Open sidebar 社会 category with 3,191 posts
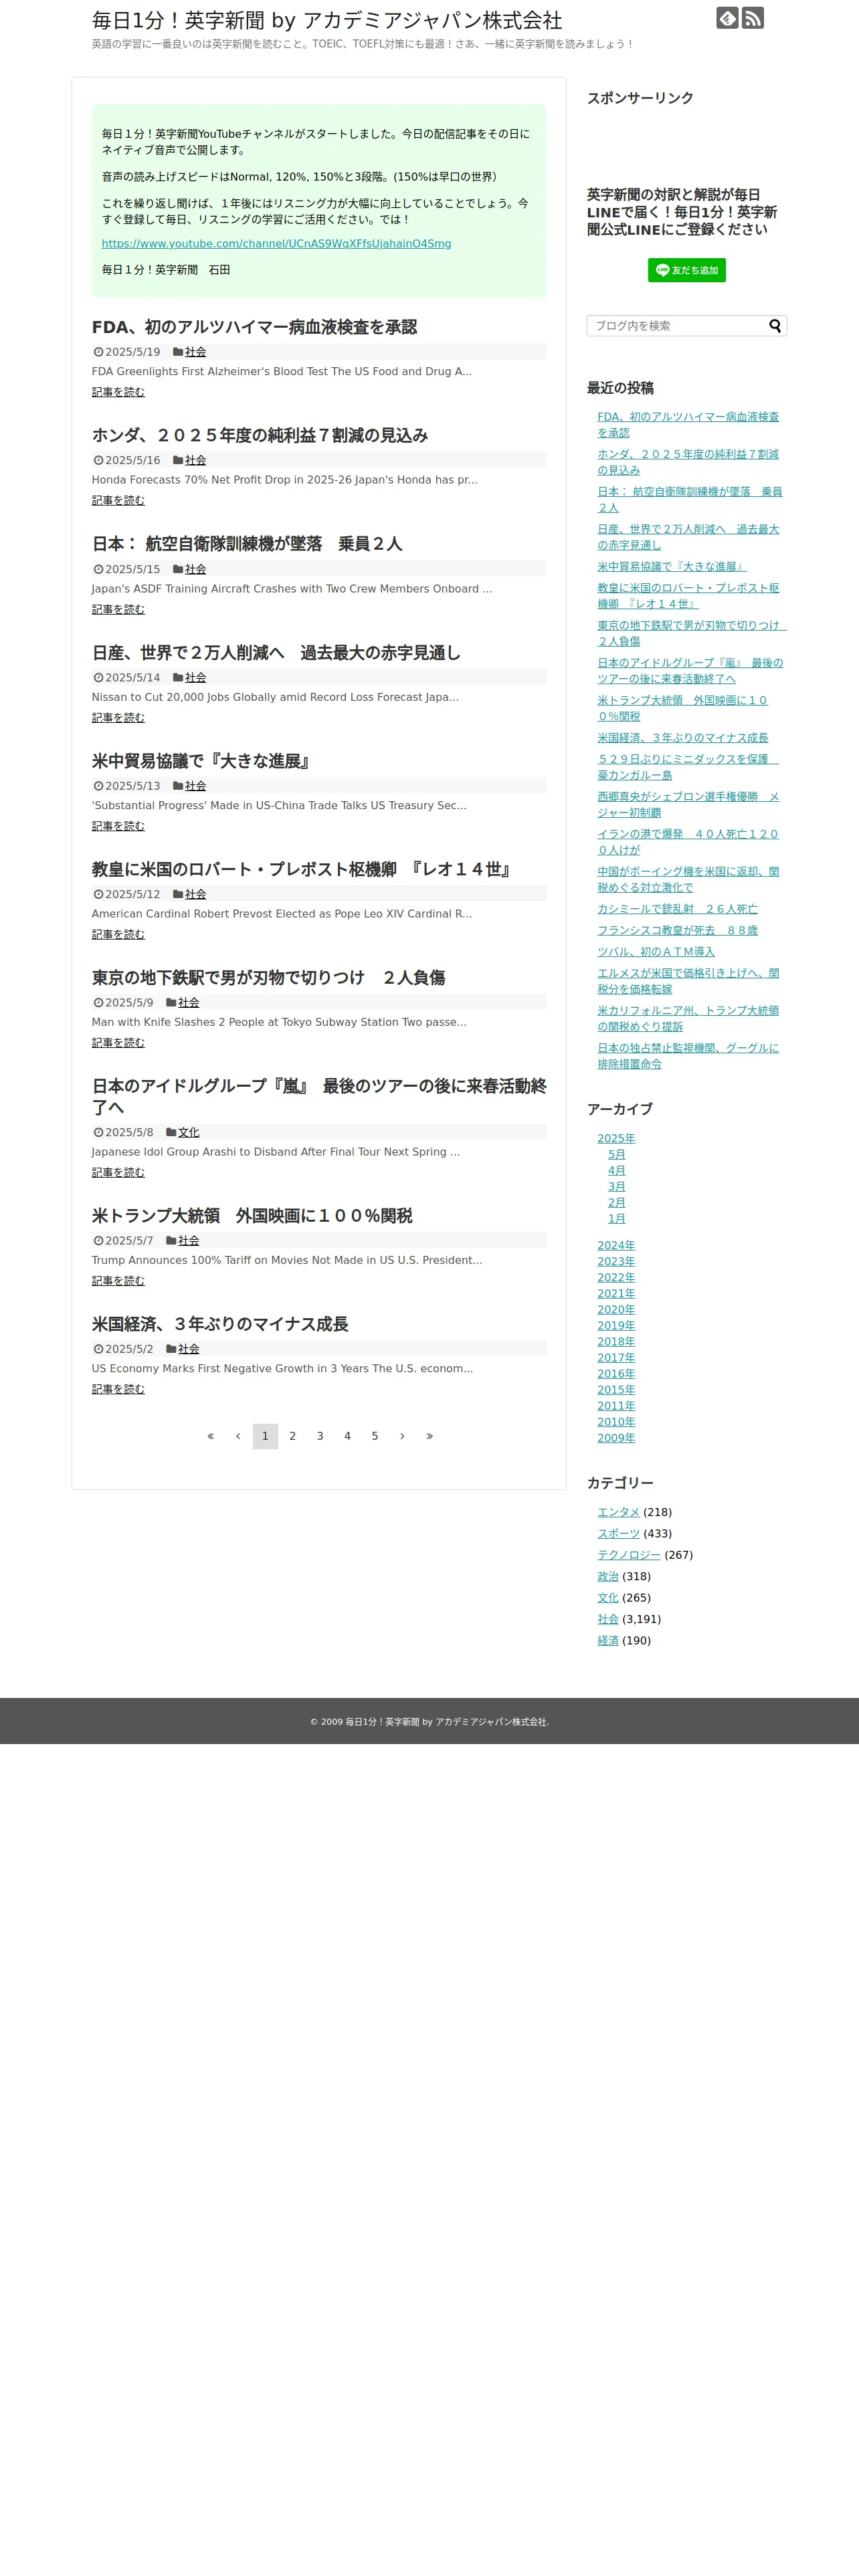This screenshot has width=859, height=2576. click(x=608, y=1619)
